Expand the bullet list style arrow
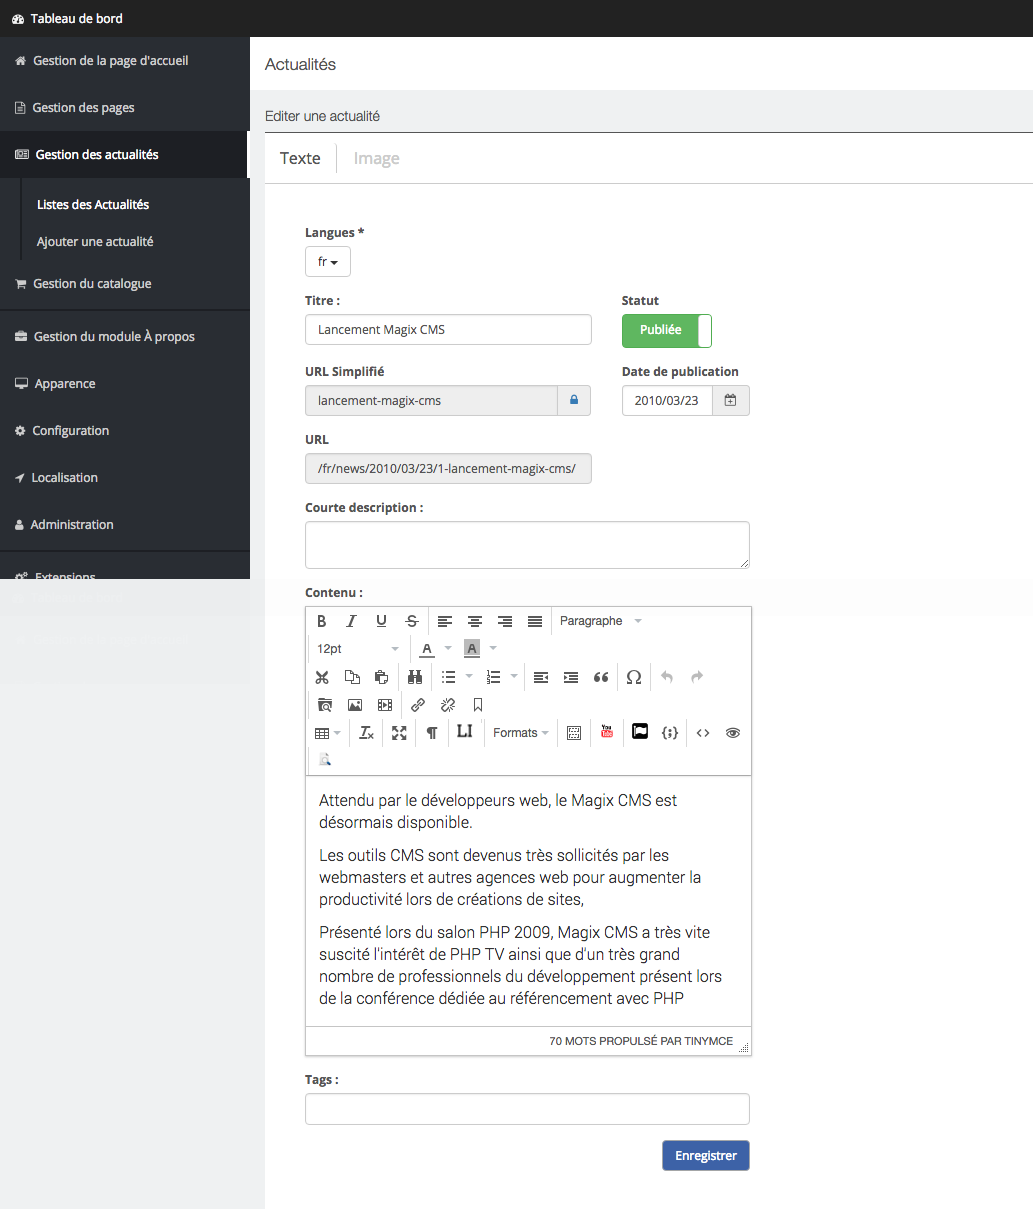The width and height of the screenshot is (1033, 1209). (469, 677)
